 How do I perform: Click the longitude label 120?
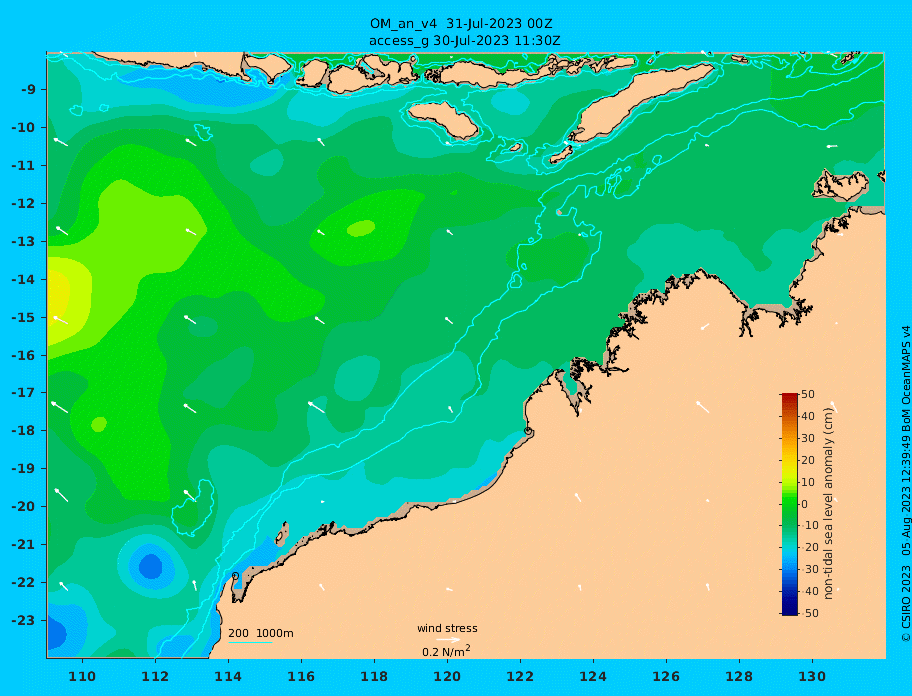tap(447, 676)
